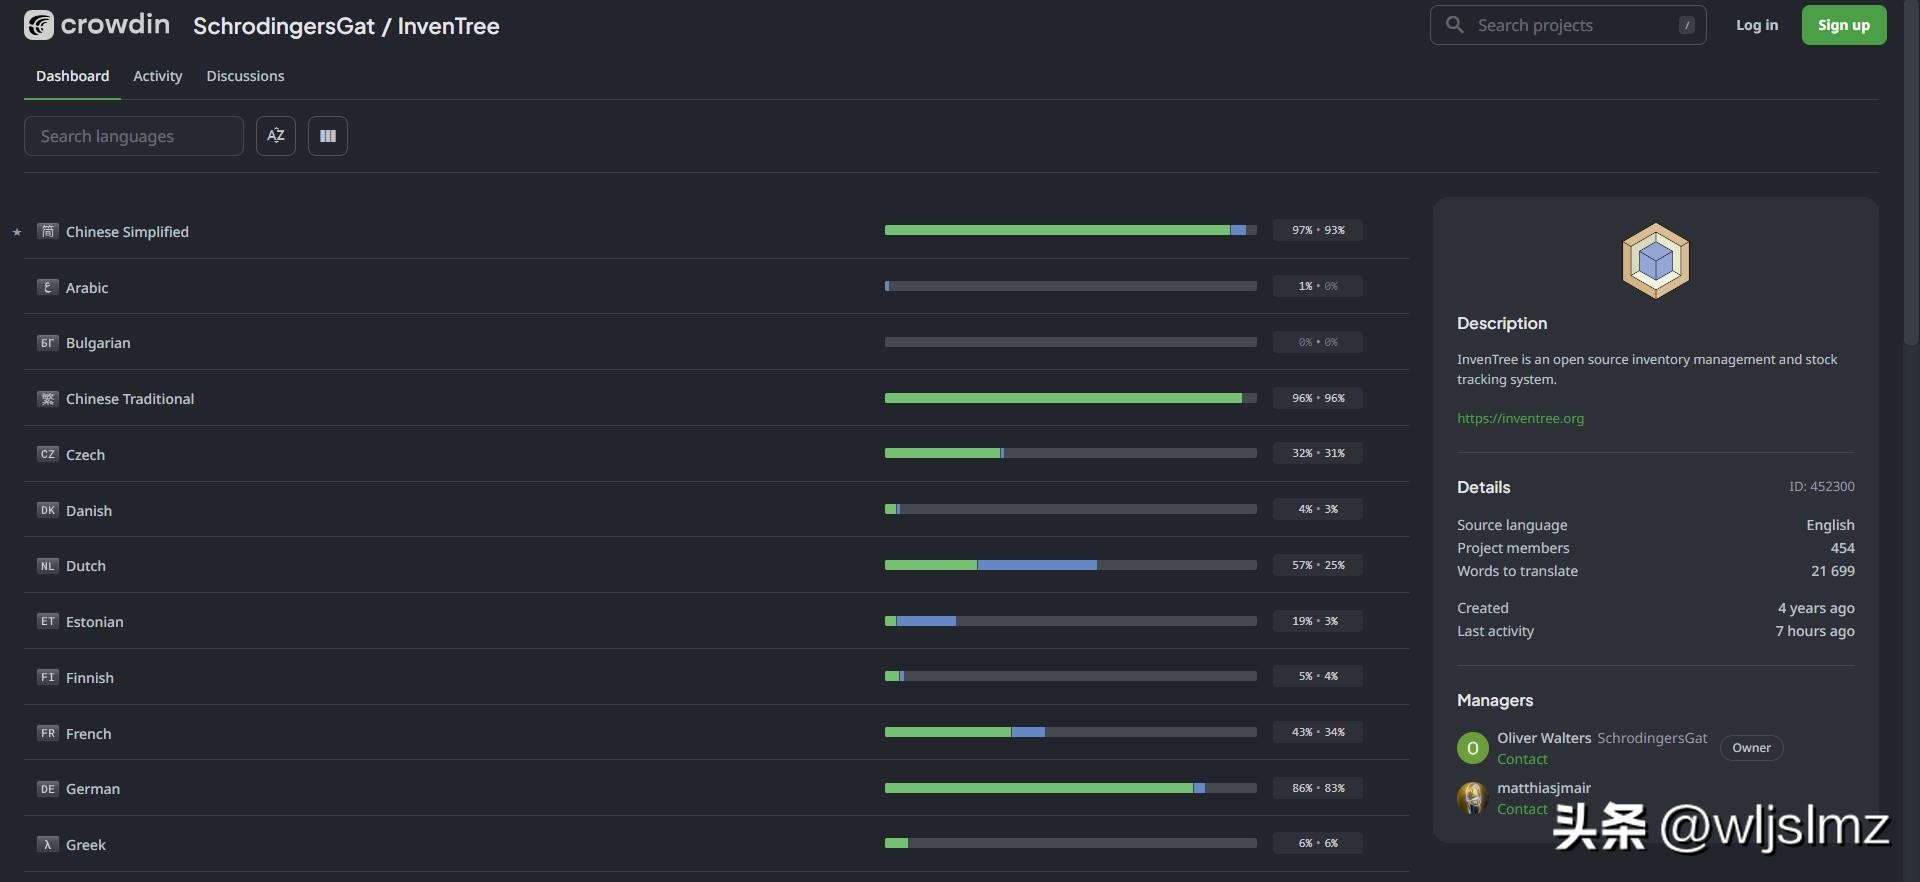Image resolution: width=1920 pixels, height=882 pixels.
Task: Click the InvenTree project cube logo
Action: (x=1655, y=261)
